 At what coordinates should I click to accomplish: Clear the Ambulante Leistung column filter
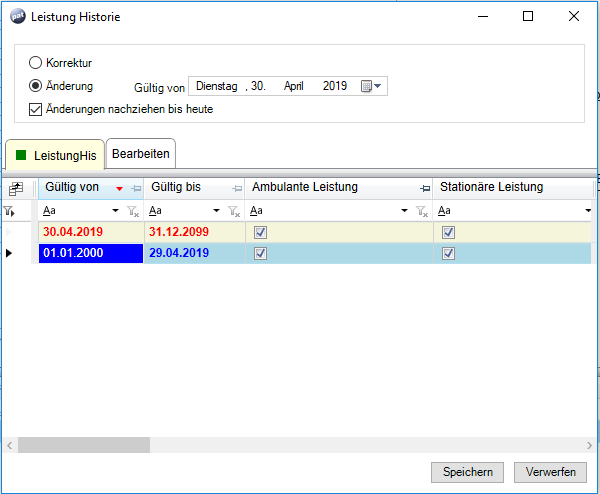(x=422, y=211)
